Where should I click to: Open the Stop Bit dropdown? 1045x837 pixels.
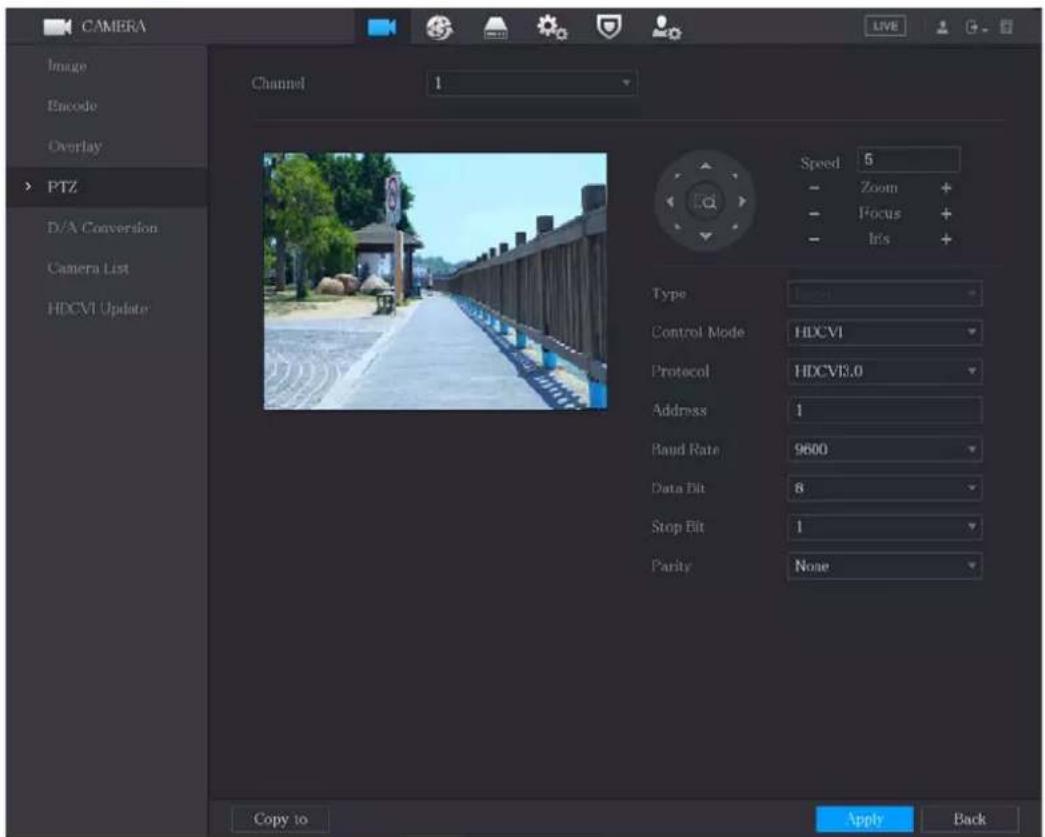[x=884, y=527]
